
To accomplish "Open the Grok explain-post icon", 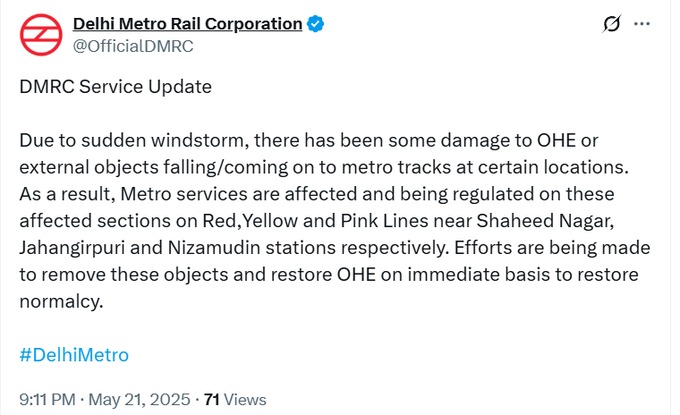I will click(x=611, y=24).
